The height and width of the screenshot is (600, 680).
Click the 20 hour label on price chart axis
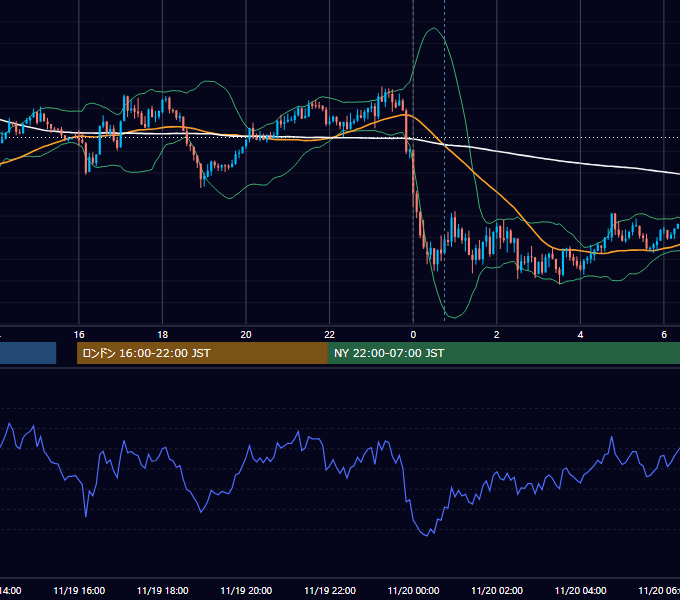click(x=246, y=335)
